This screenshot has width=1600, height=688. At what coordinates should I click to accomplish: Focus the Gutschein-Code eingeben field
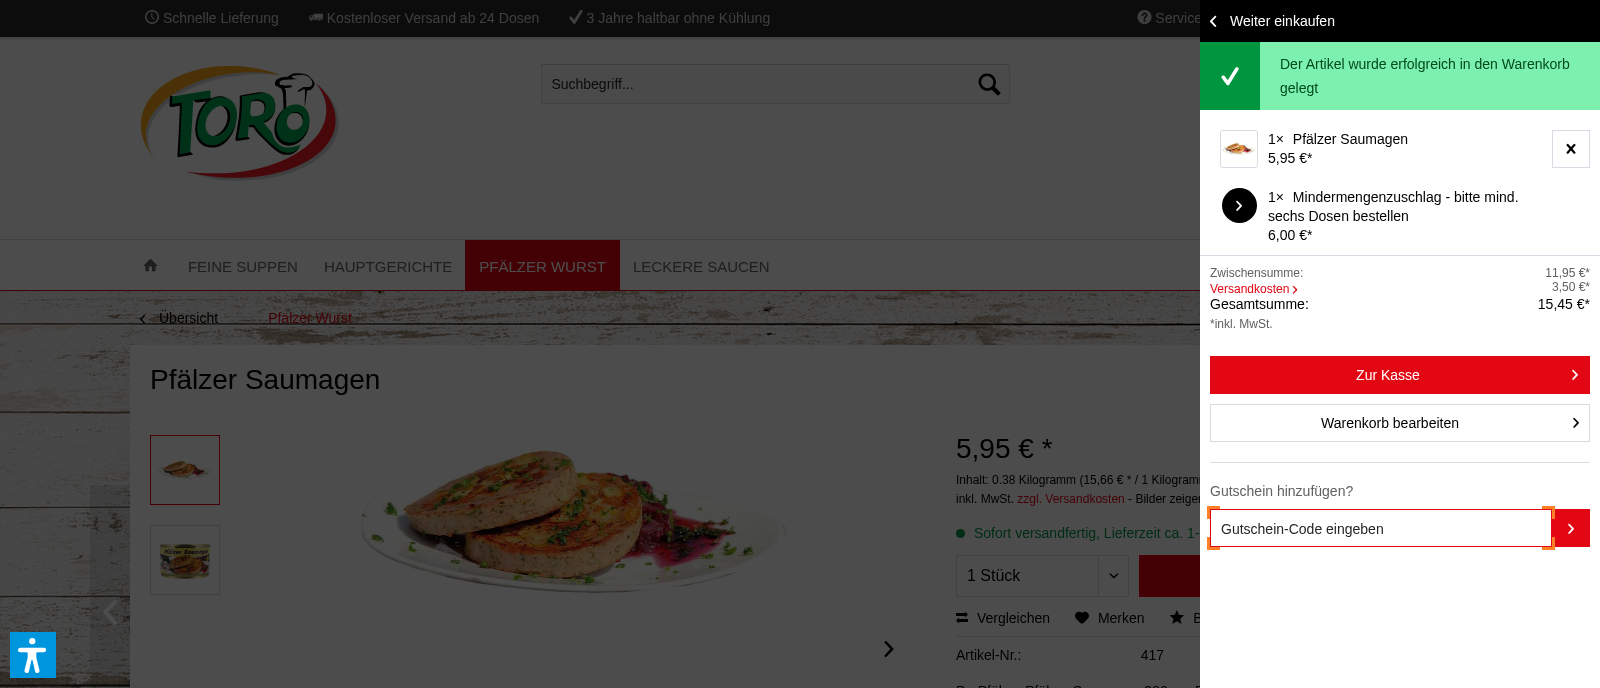click(x=1381, y=528)
